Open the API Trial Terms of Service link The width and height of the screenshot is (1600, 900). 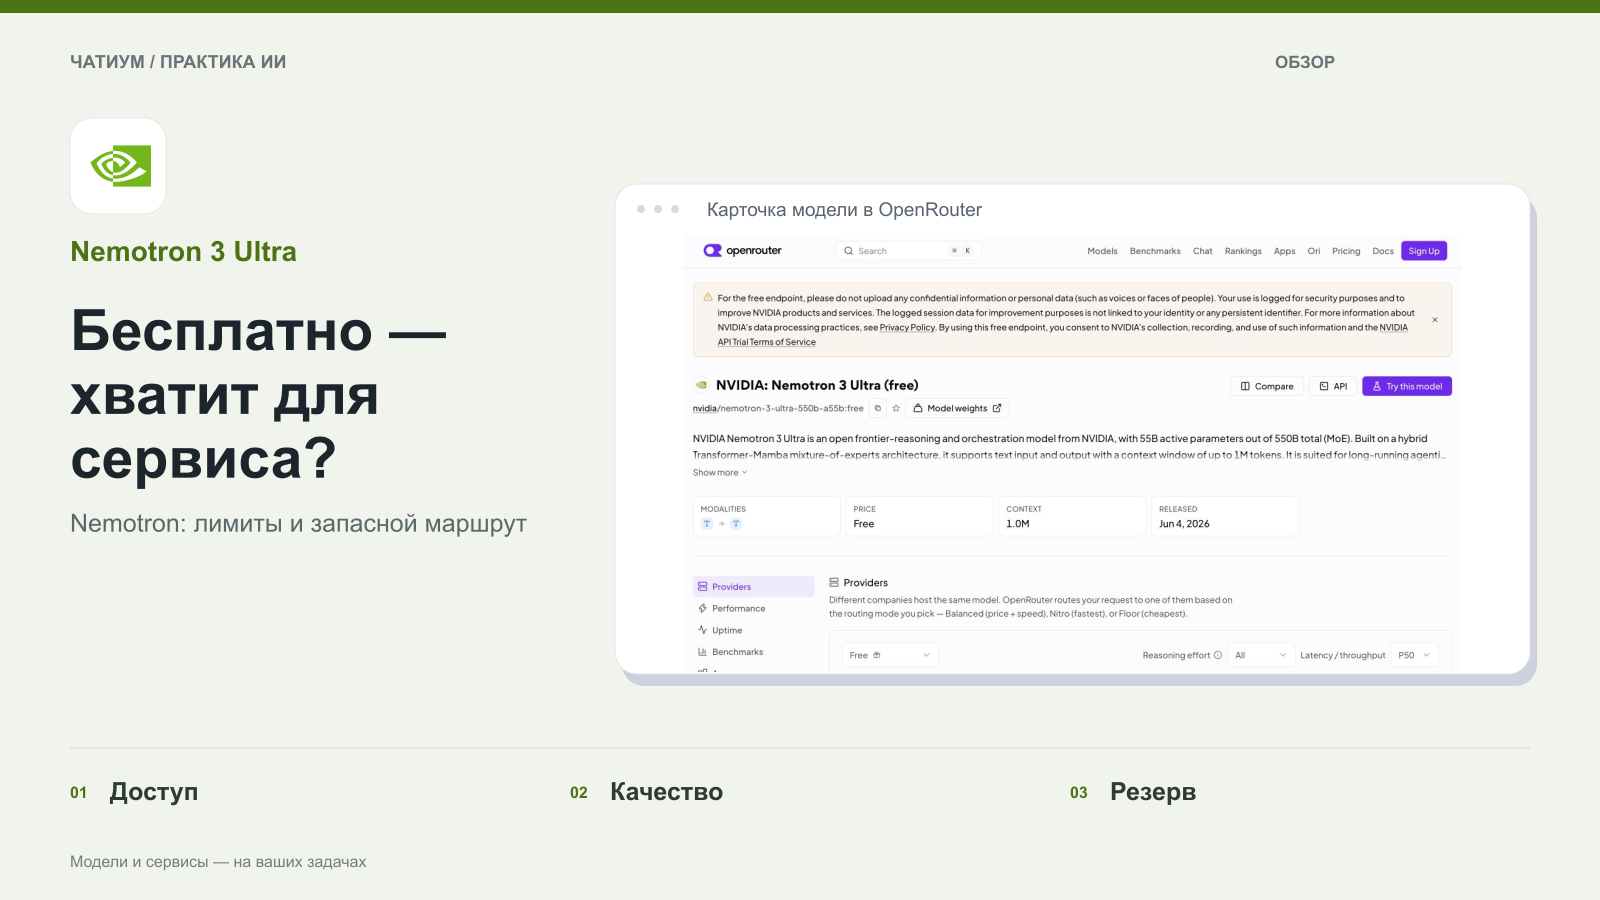[x=767, y=342]
